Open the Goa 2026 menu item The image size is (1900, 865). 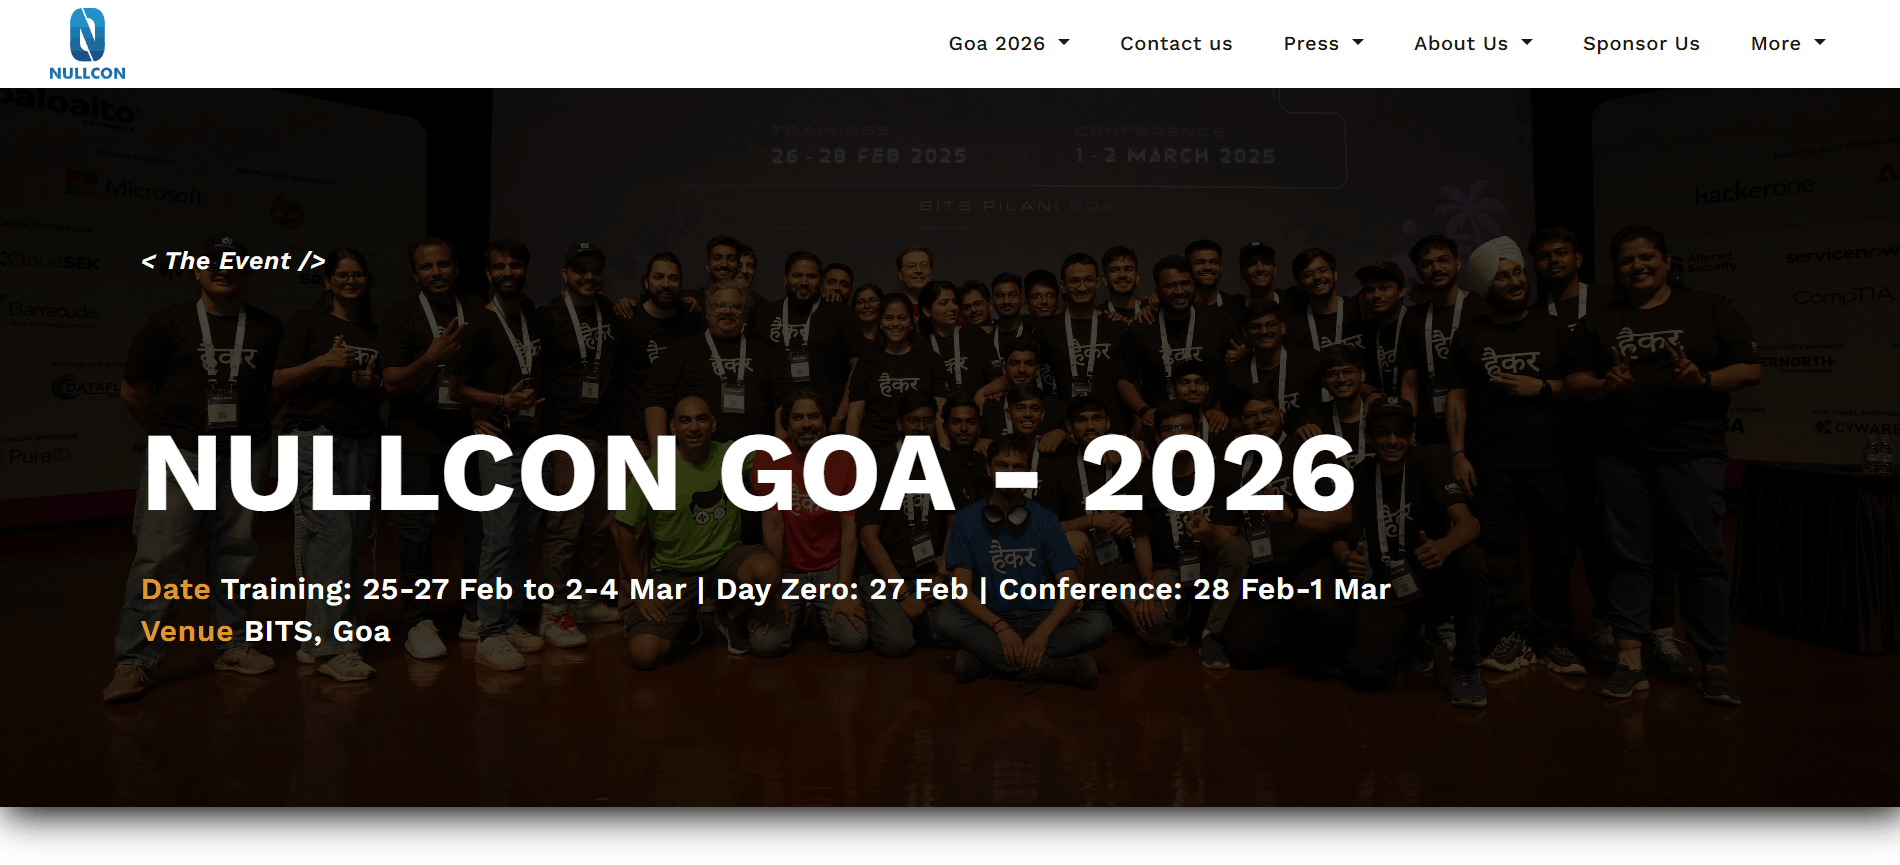[x=996, y=43]
